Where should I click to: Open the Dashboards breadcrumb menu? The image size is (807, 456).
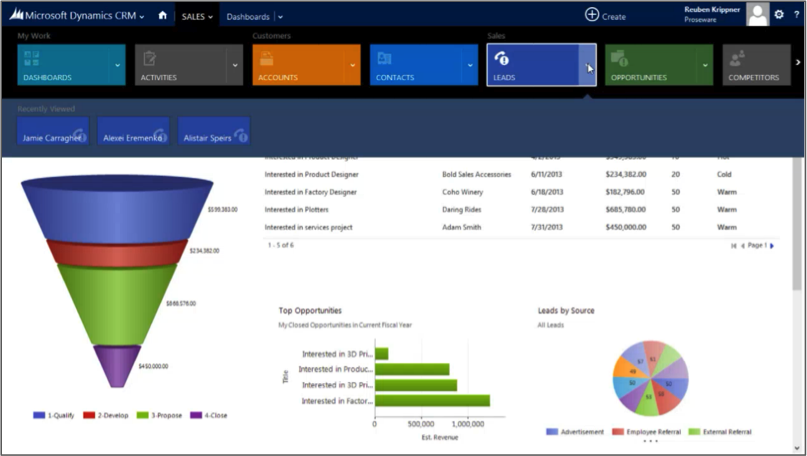(x=248, y=16)
